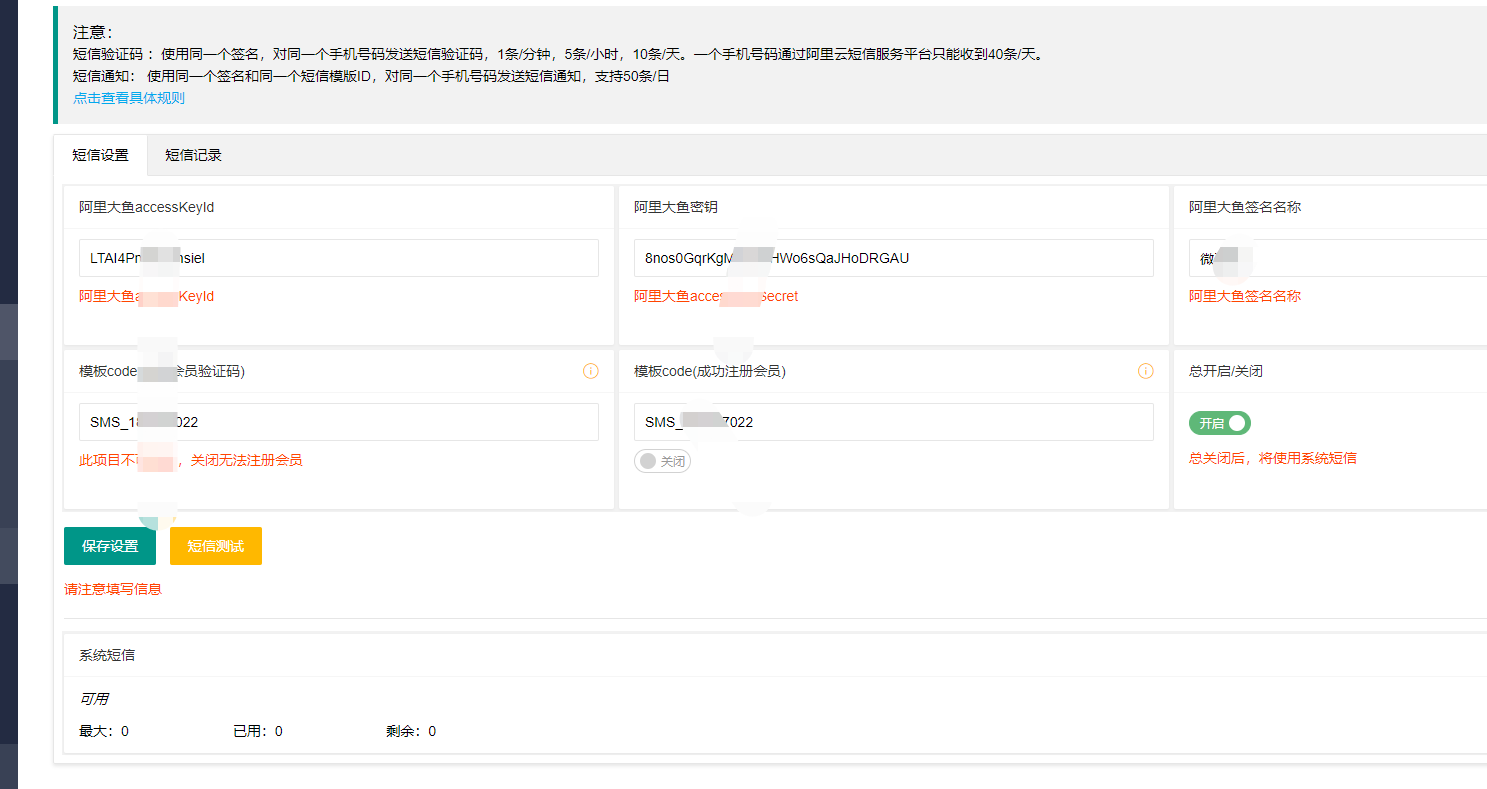
Task: Open the 点击查看具体规则 link
Action: coord(129,98)
